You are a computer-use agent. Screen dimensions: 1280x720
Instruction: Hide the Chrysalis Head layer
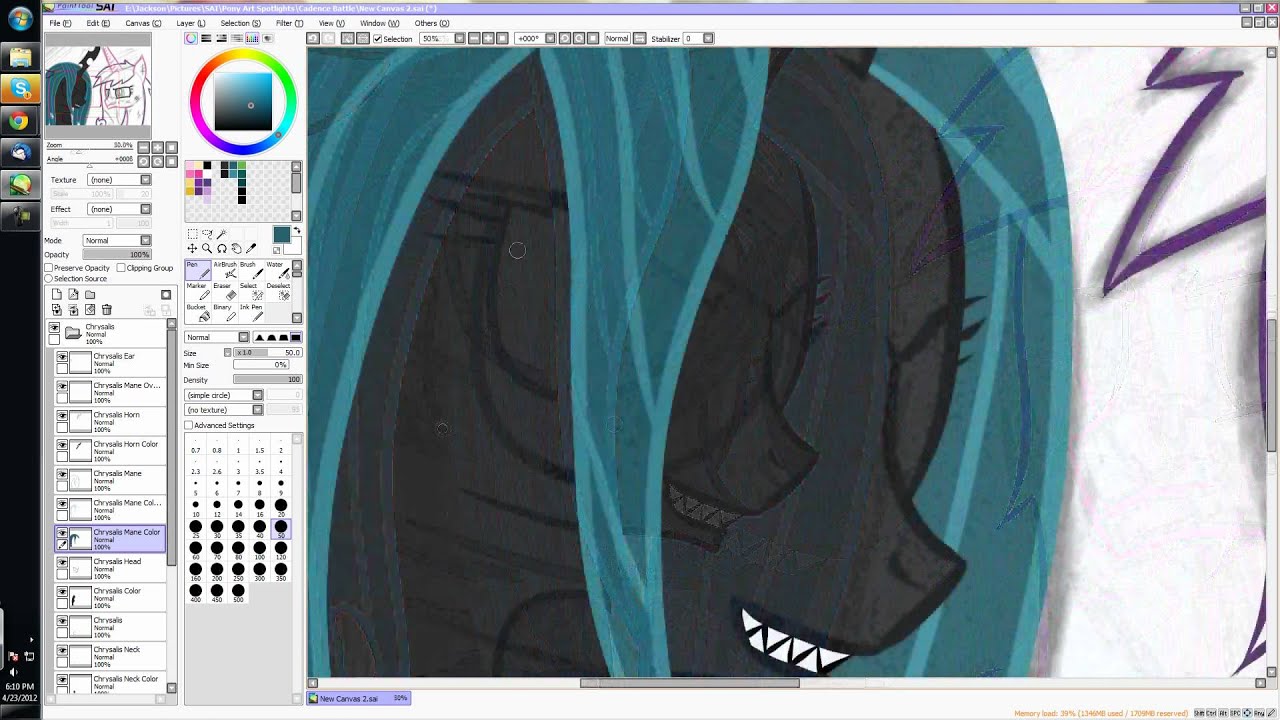(62, 563)
